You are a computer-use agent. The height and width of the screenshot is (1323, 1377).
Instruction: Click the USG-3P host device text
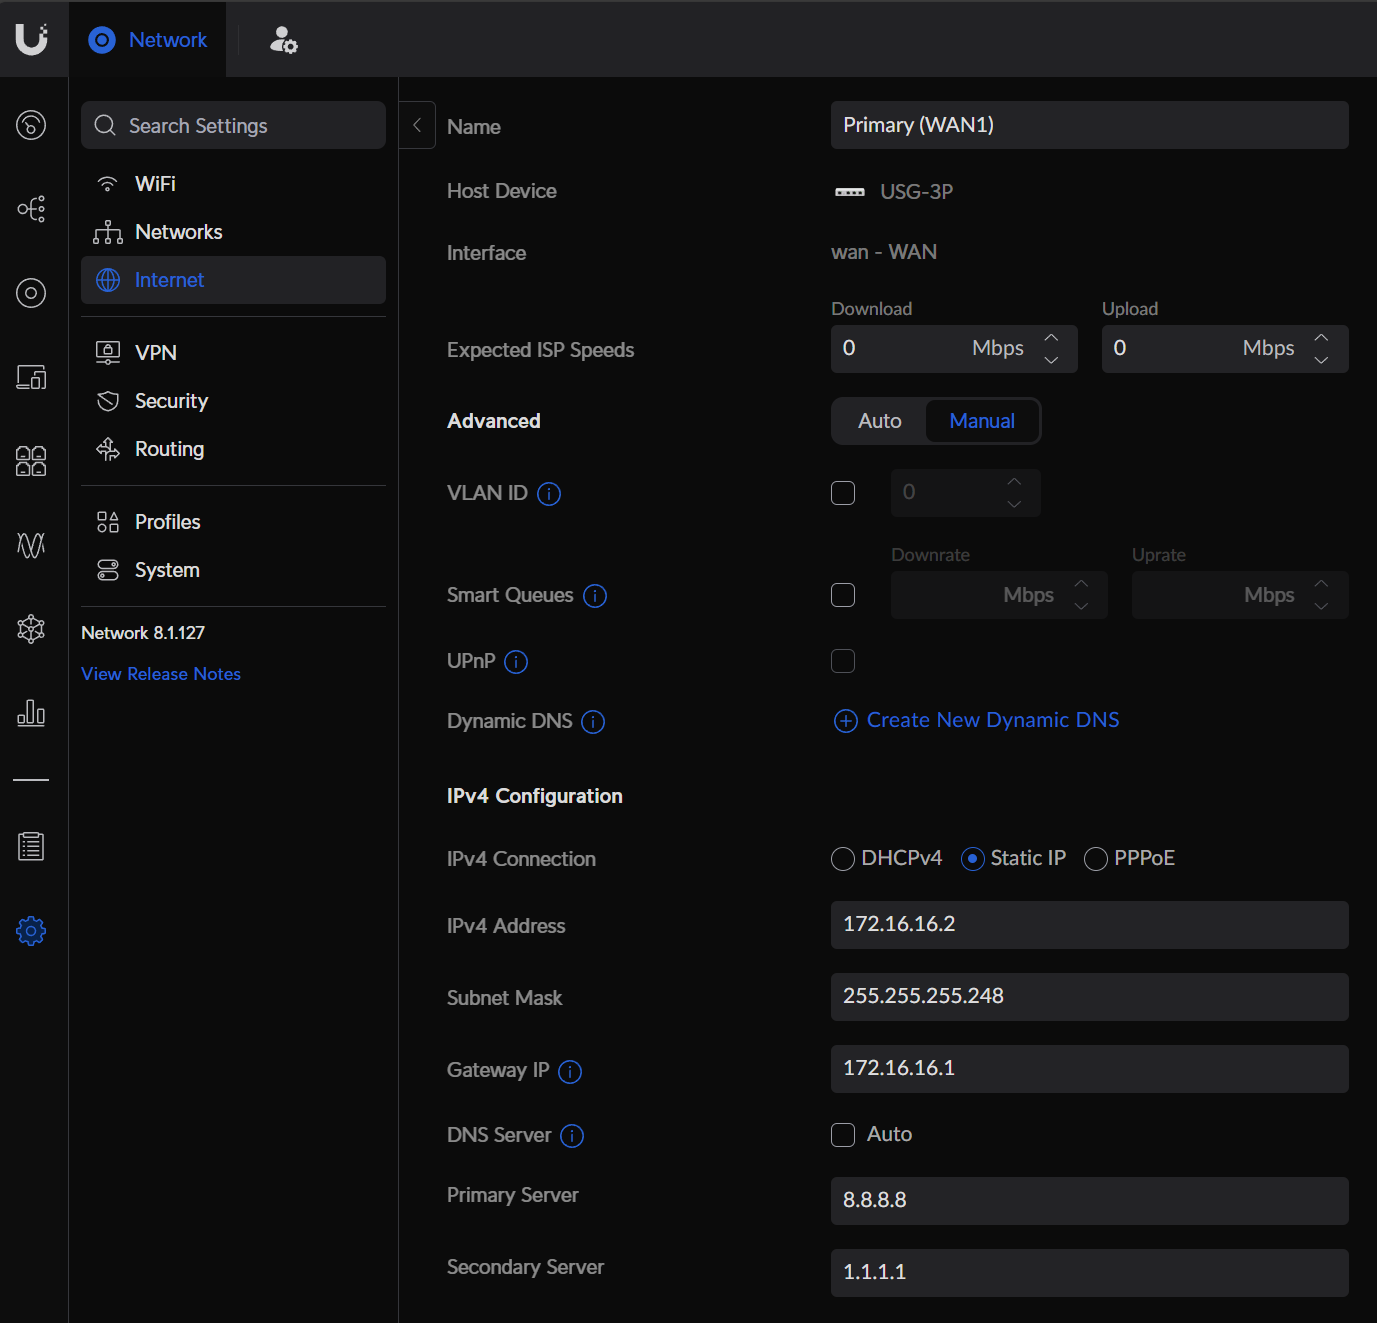(x=916, y=192)
